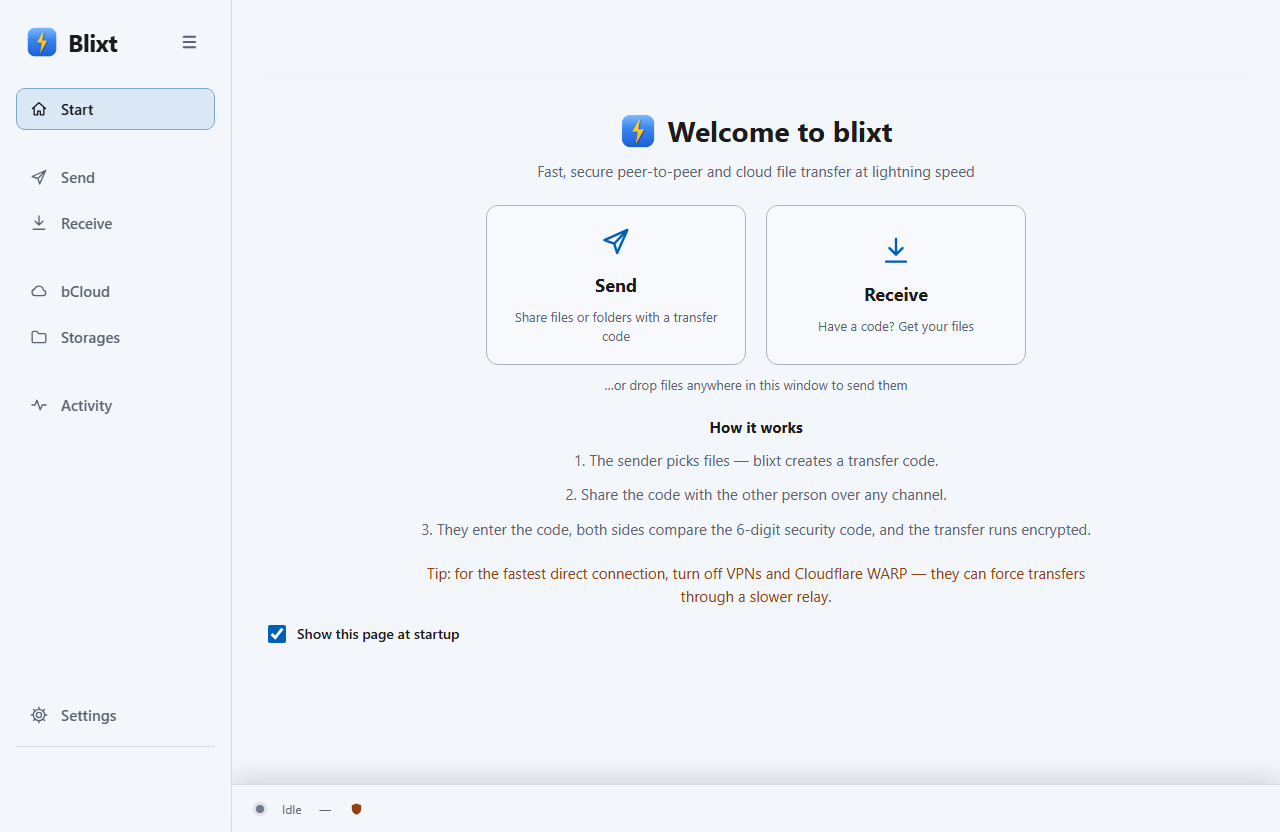Viewport: 1280px width, 832px height.
Task: Click the Activity pulse icon
Action: coord(39,405)
